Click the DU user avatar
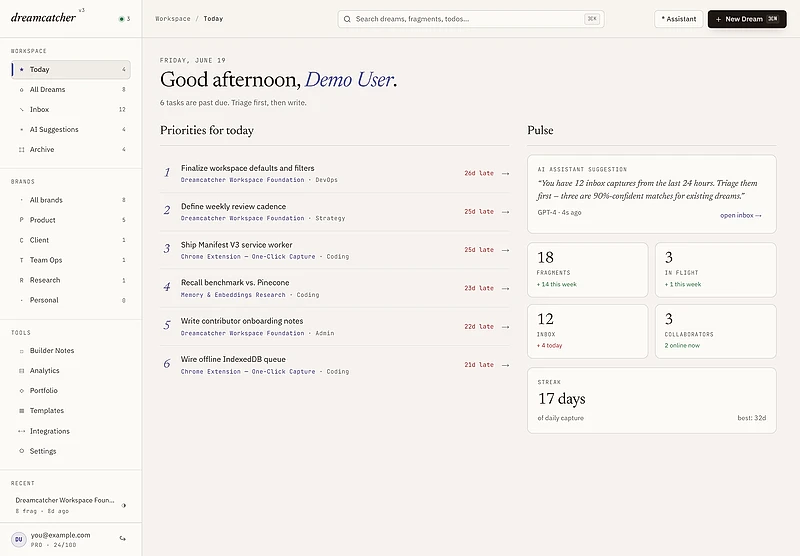Screen dimensions: 800x556 point(19,539)
